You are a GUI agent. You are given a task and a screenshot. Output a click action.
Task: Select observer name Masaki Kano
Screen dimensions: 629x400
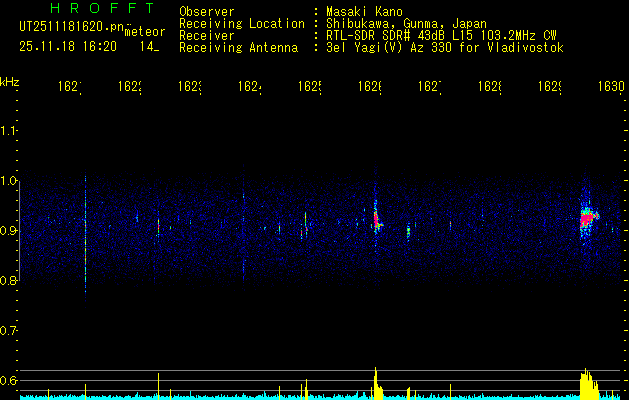[x=364, y=12]
